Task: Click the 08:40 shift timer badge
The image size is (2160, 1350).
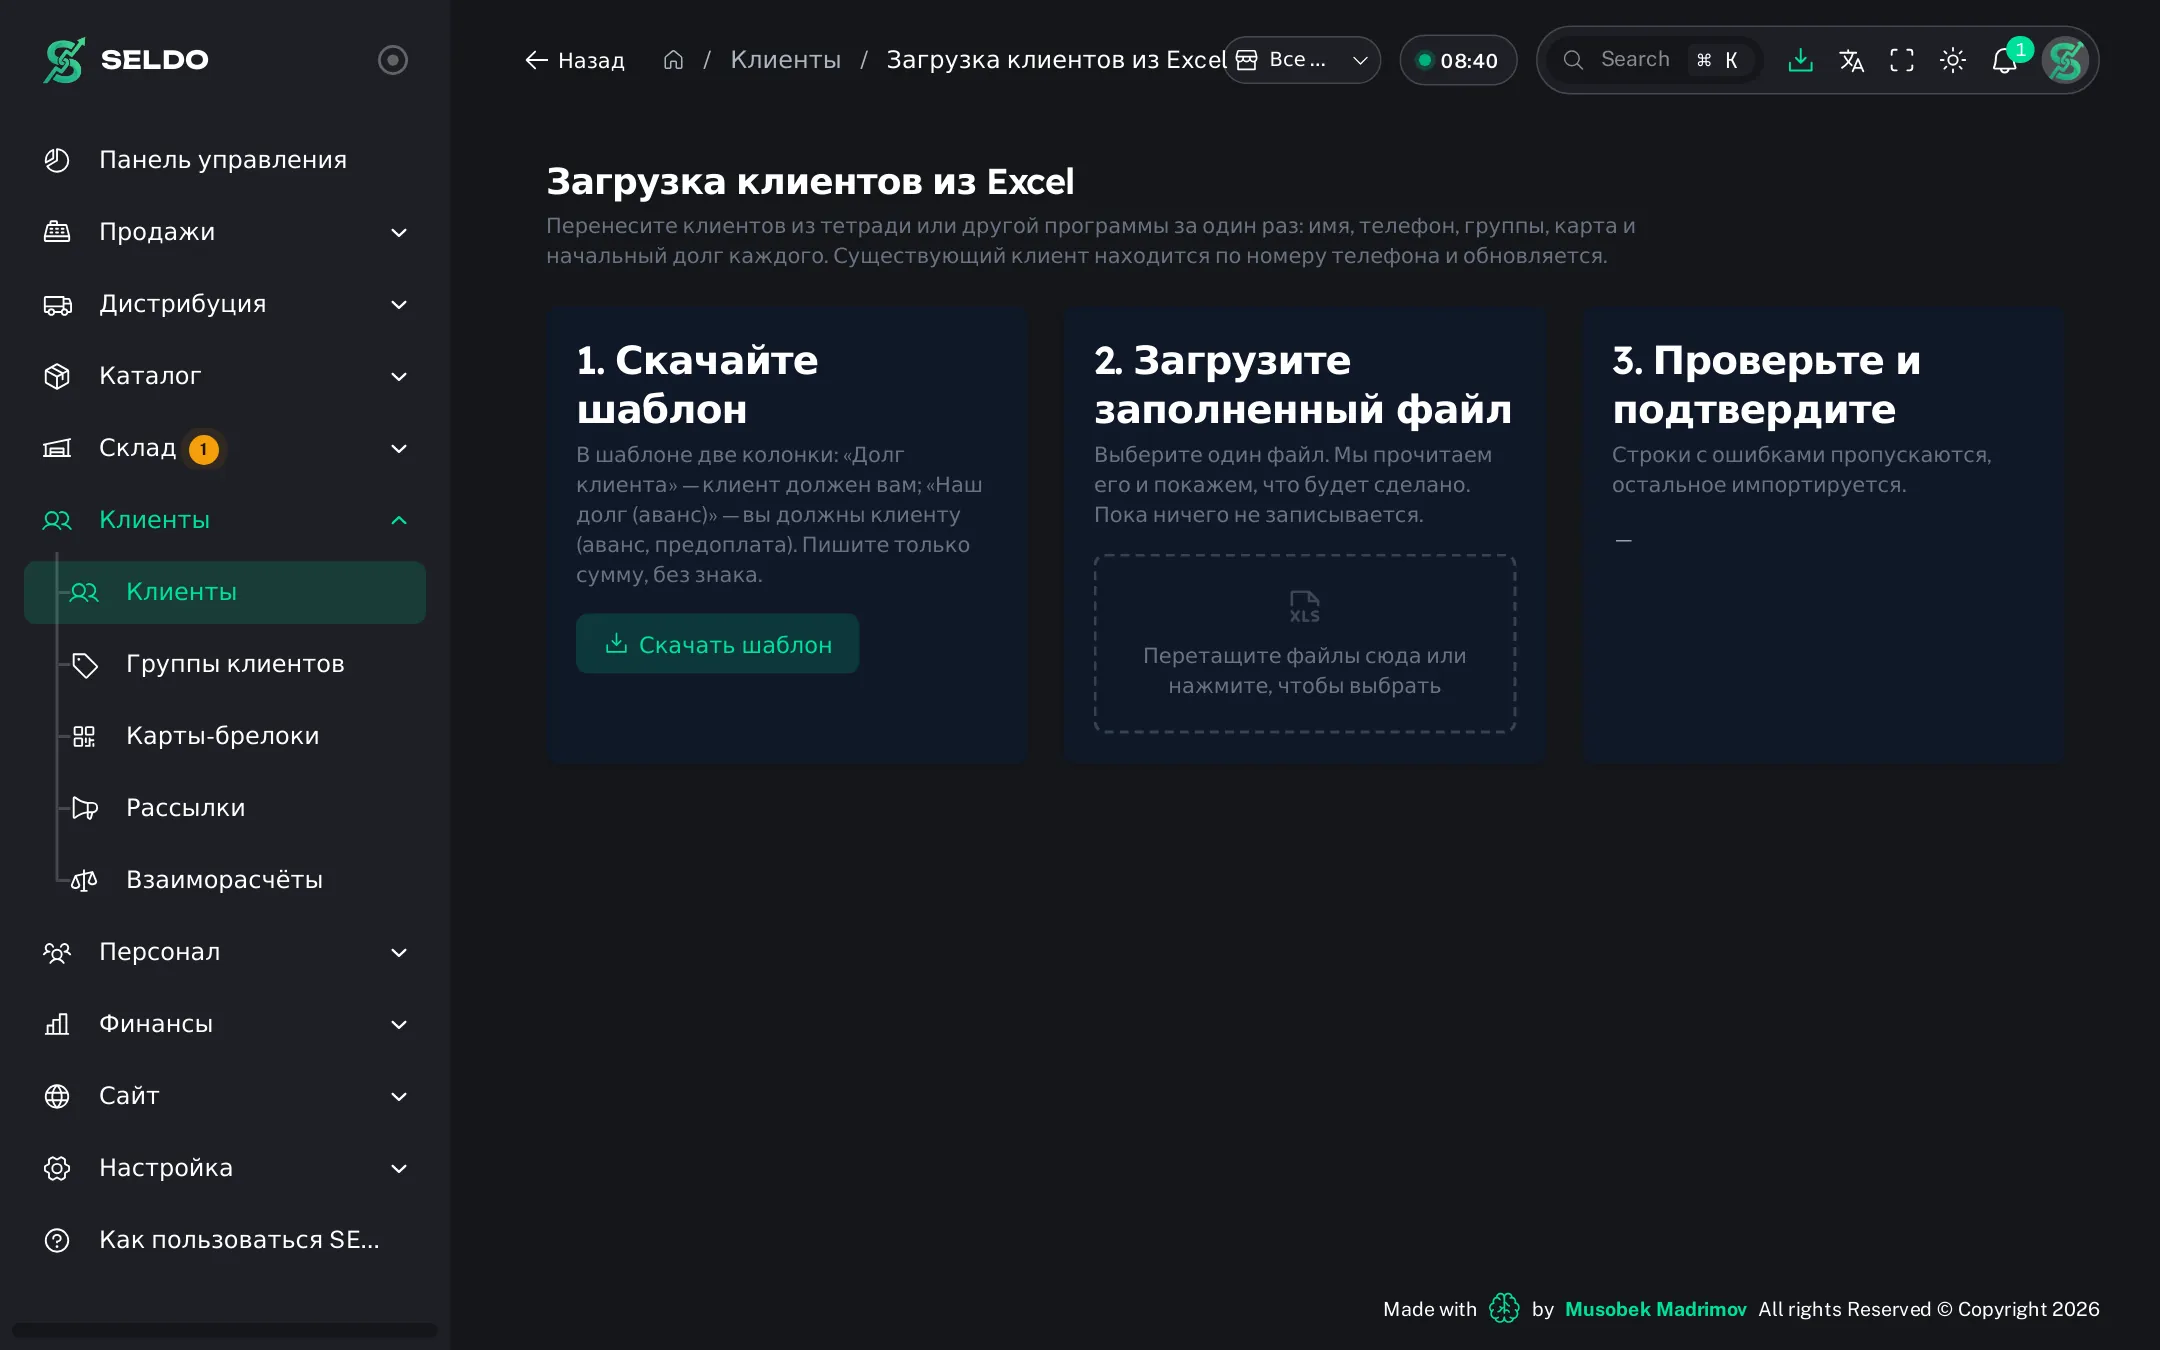Action: point(1458,60)
